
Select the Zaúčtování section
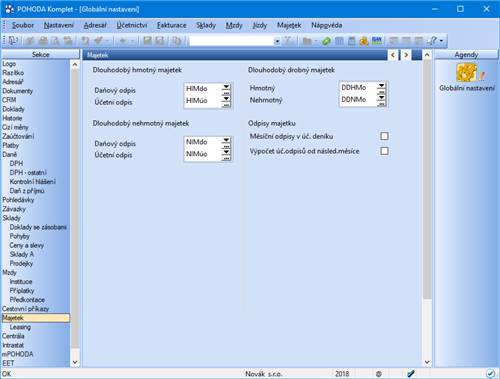(x=18, y=136)
